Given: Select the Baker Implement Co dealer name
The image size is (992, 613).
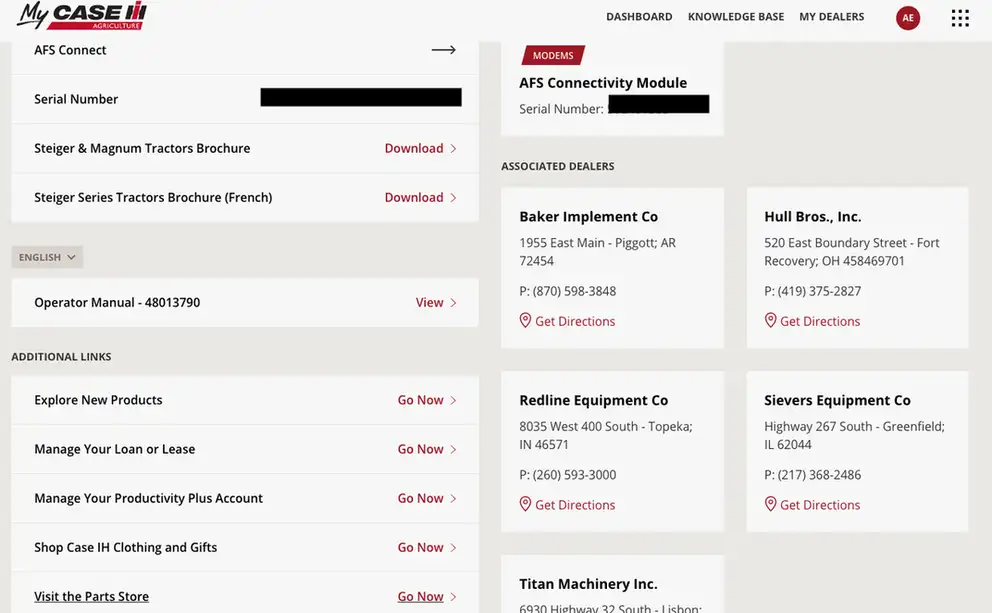Looking at the screenshot, I should tap(588, 216).
